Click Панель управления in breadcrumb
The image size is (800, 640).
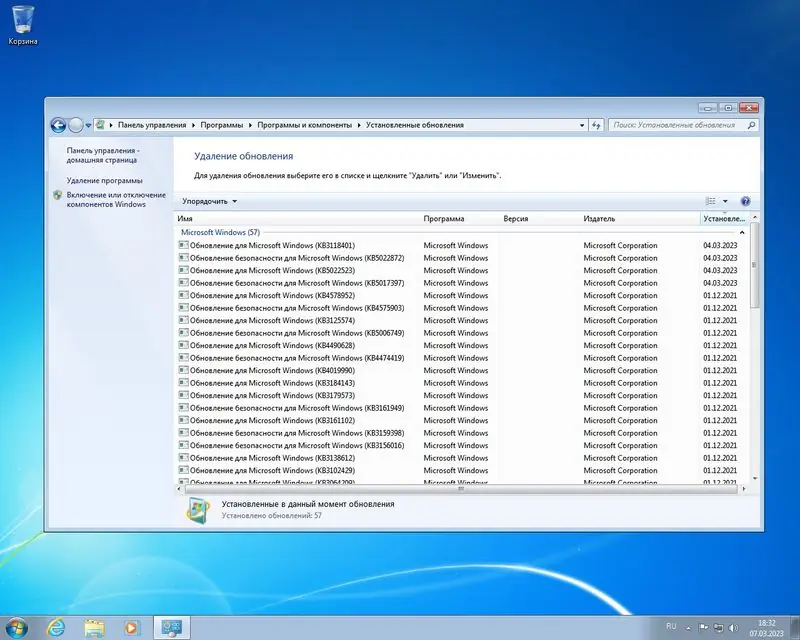click(152, 125)
